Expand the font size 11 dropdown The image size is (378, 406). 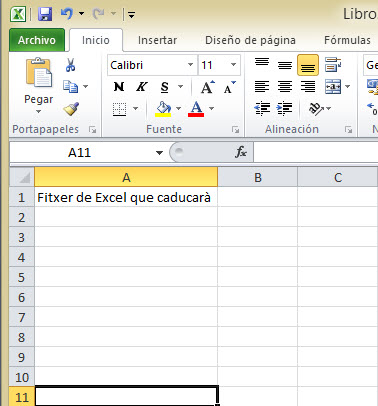click(x=233, y=65)
